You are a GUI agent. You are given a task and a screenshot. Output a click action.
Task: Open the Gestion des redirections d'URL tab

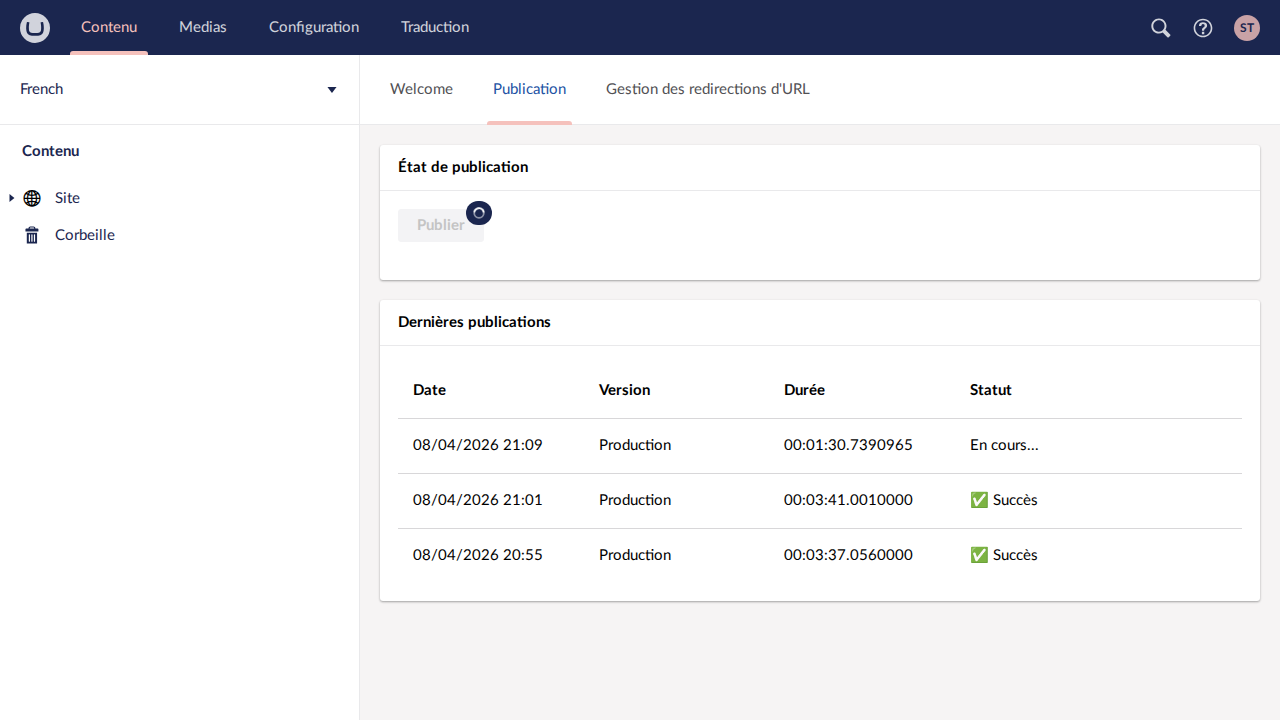pyautogui.click(x=707, y=89)
